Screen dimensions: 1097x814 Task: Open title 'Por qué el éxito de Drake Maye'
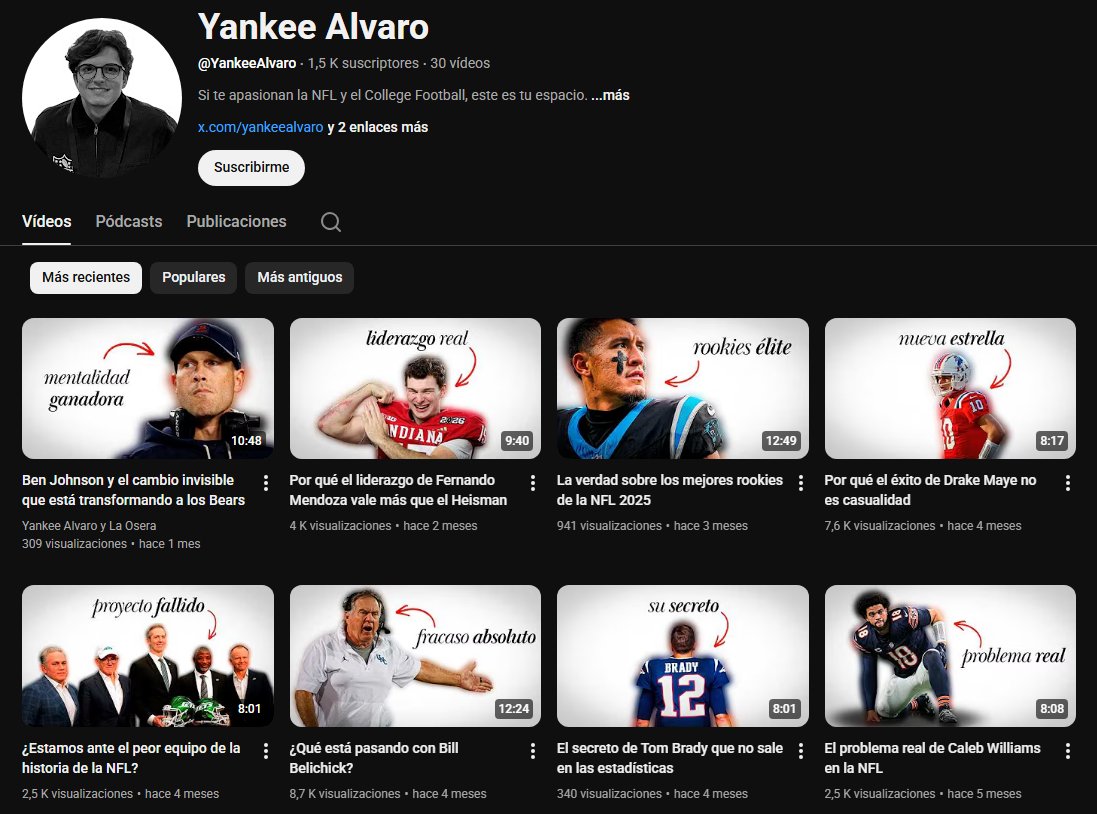click(x=930, y=490)
